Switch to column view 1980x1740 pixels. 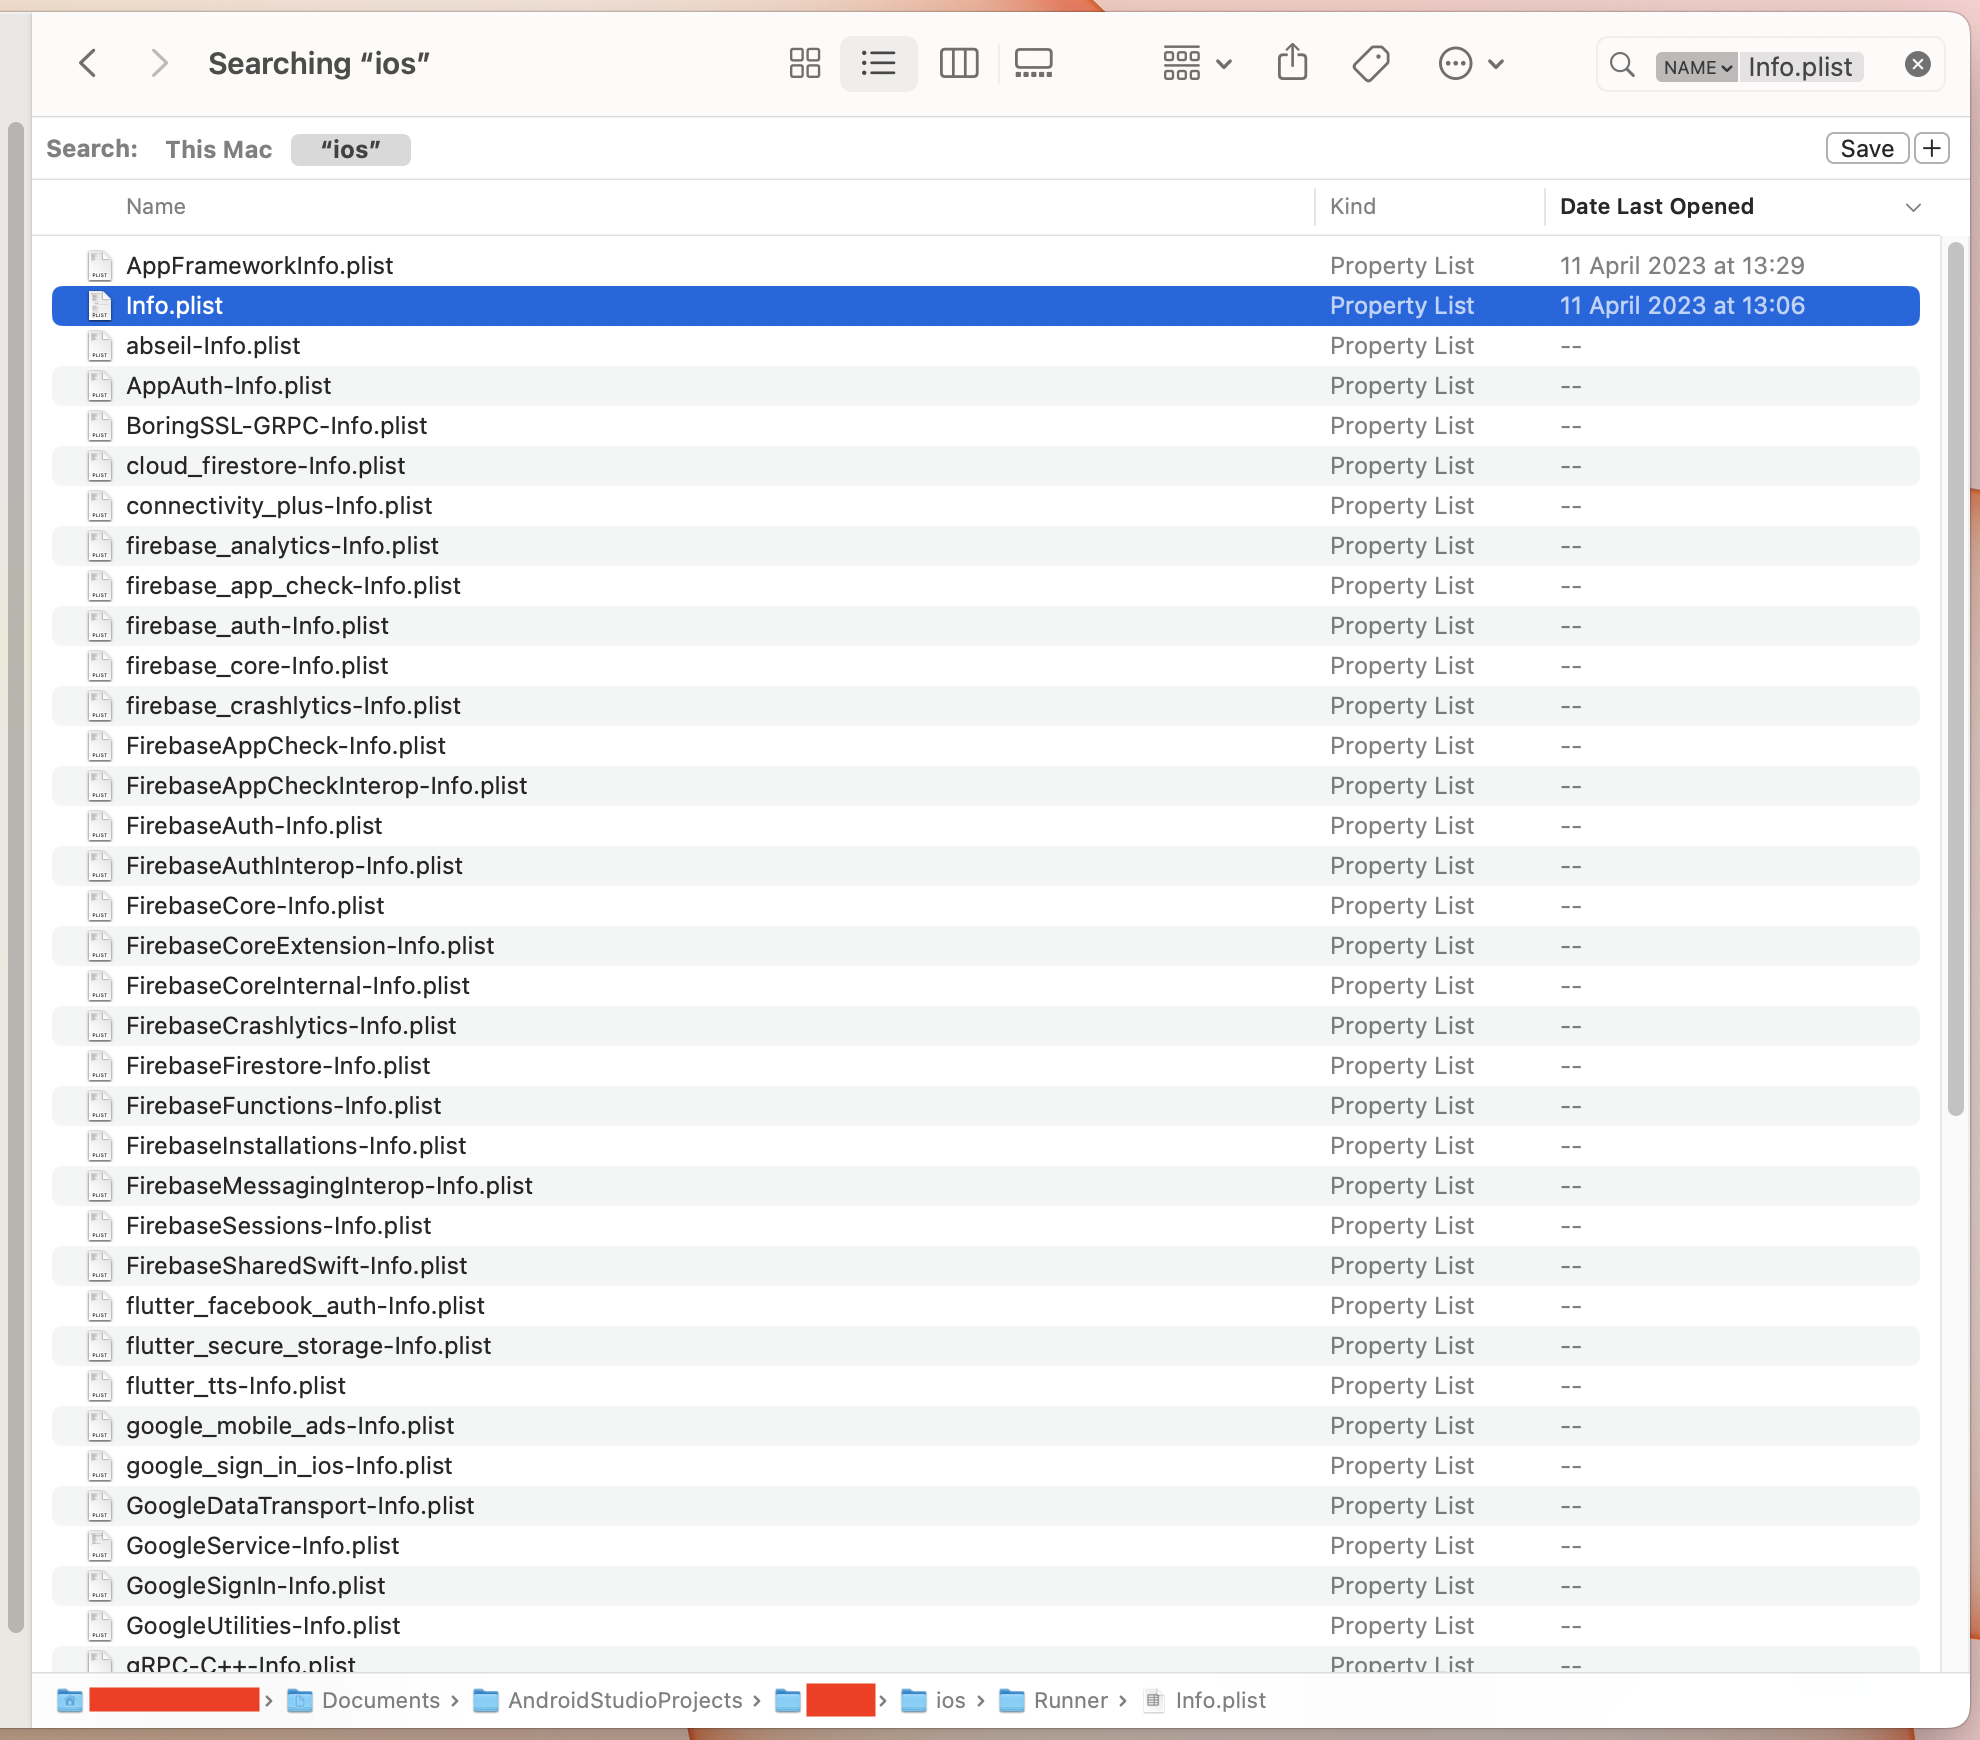click(958, 64)
